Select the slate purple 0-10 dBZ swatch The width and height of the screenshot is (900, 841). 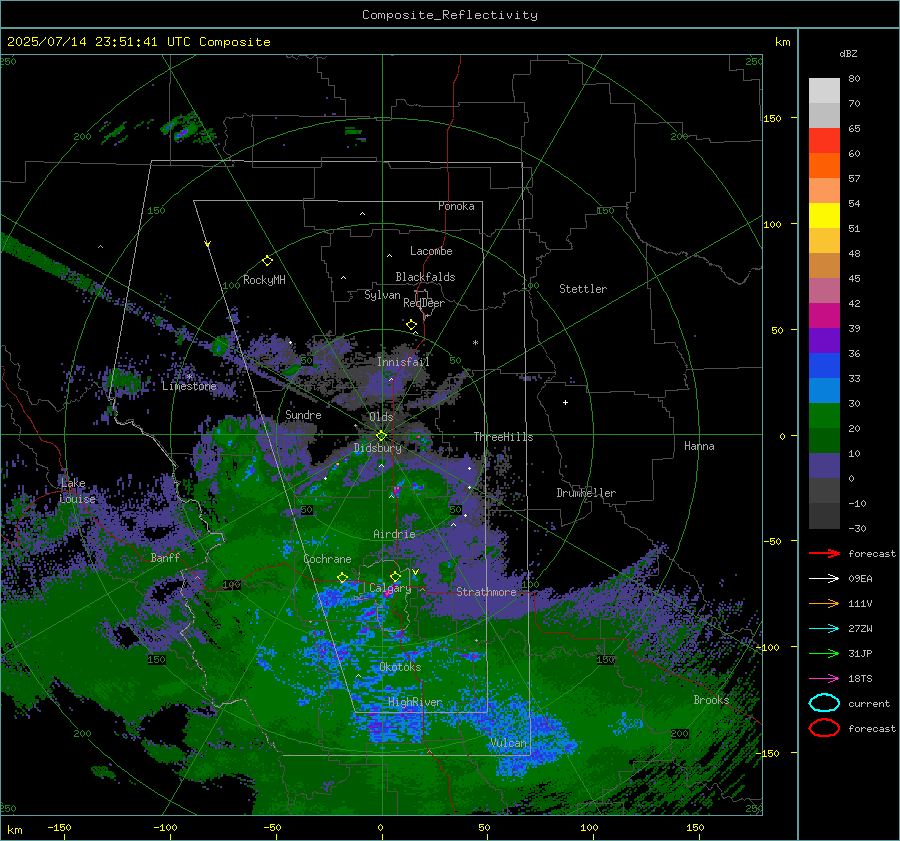pyautogui.click(x=824, y=466)
